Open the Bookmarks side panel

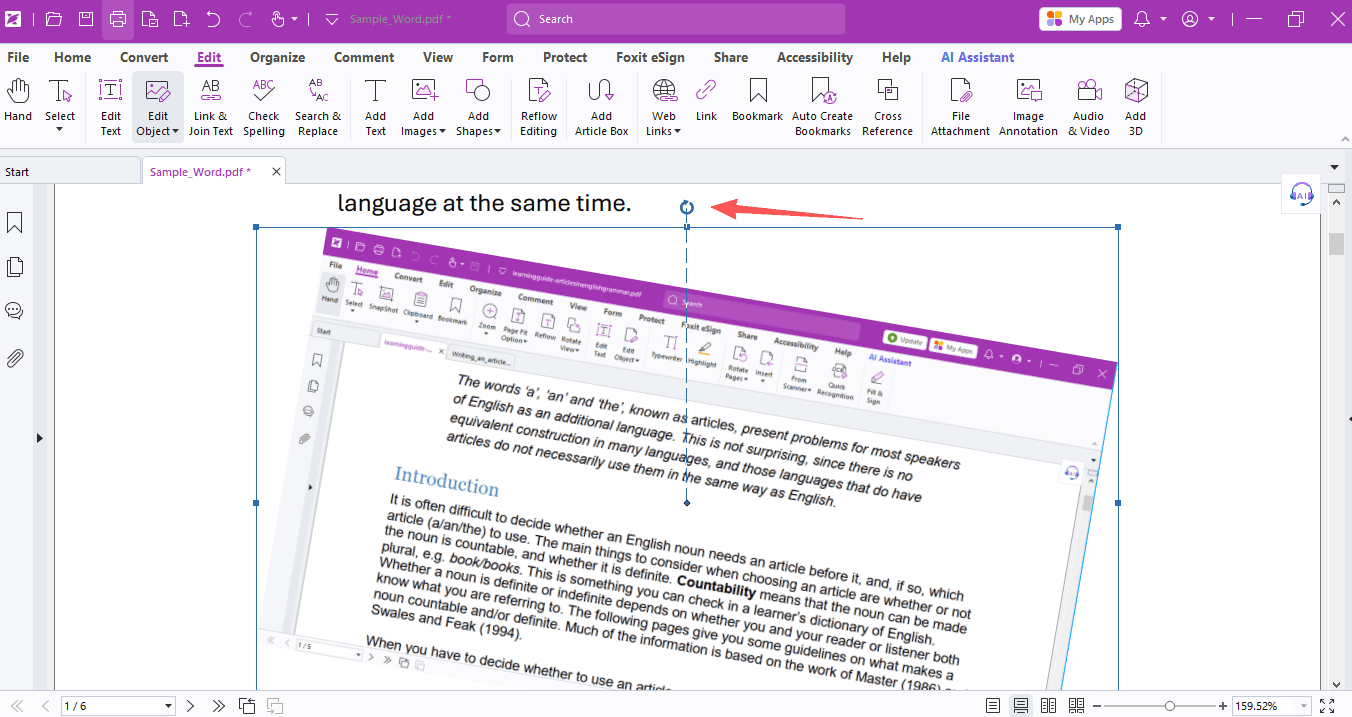(15, 222)
